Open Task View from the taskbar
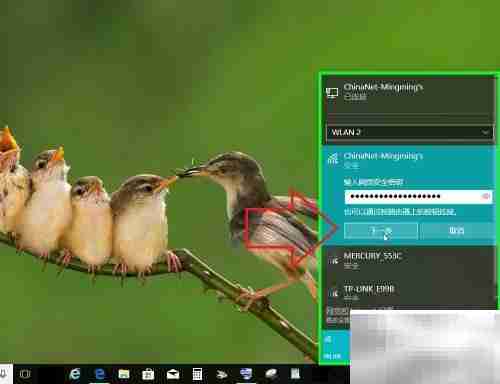Viewport: 500px width, 384px height. click(x=25, y=374)
